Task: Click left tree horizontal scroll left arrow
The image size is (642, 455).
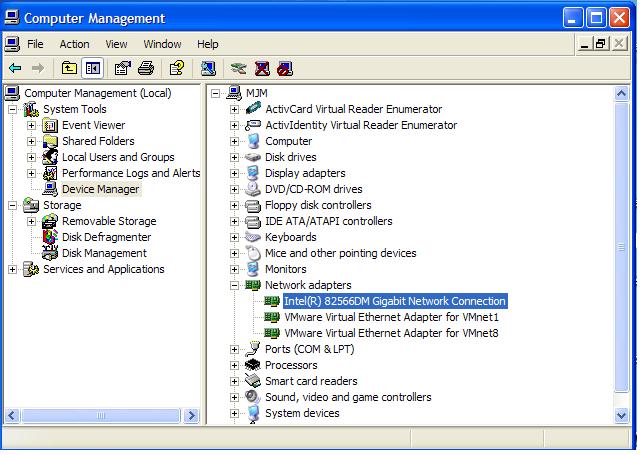Action: [11, 416]
